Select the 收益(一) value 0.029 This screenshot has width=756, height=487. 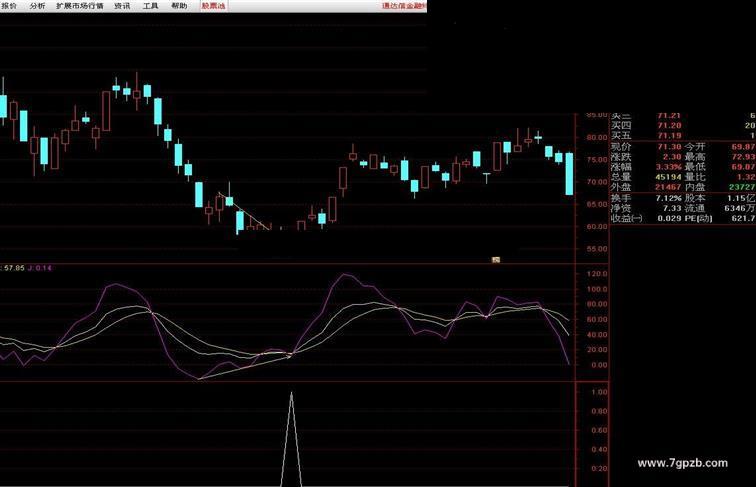click(670, 218)
